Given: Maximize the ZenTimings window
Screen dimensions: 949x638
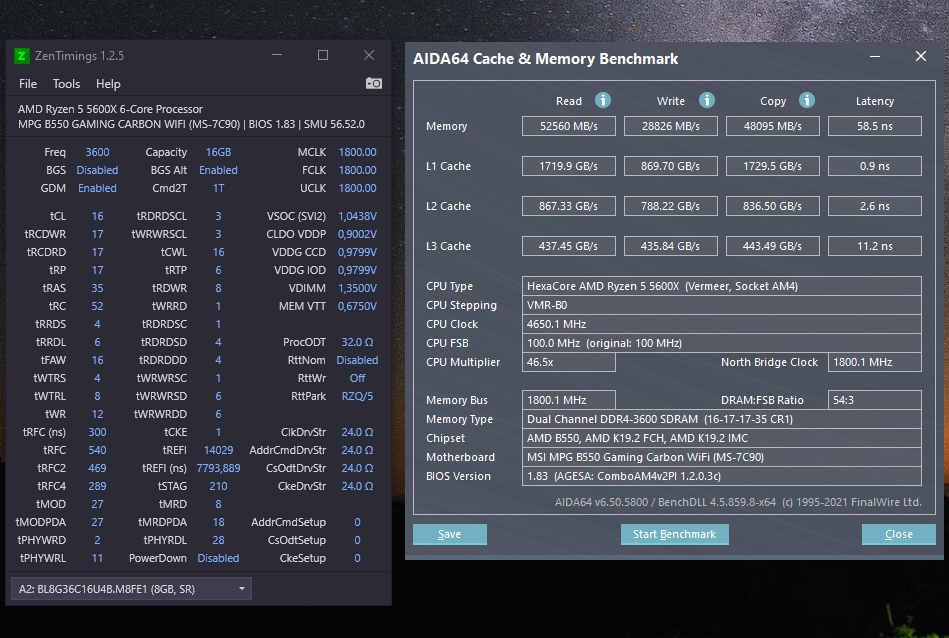Looking at the screenshot, I should point(323,55).
